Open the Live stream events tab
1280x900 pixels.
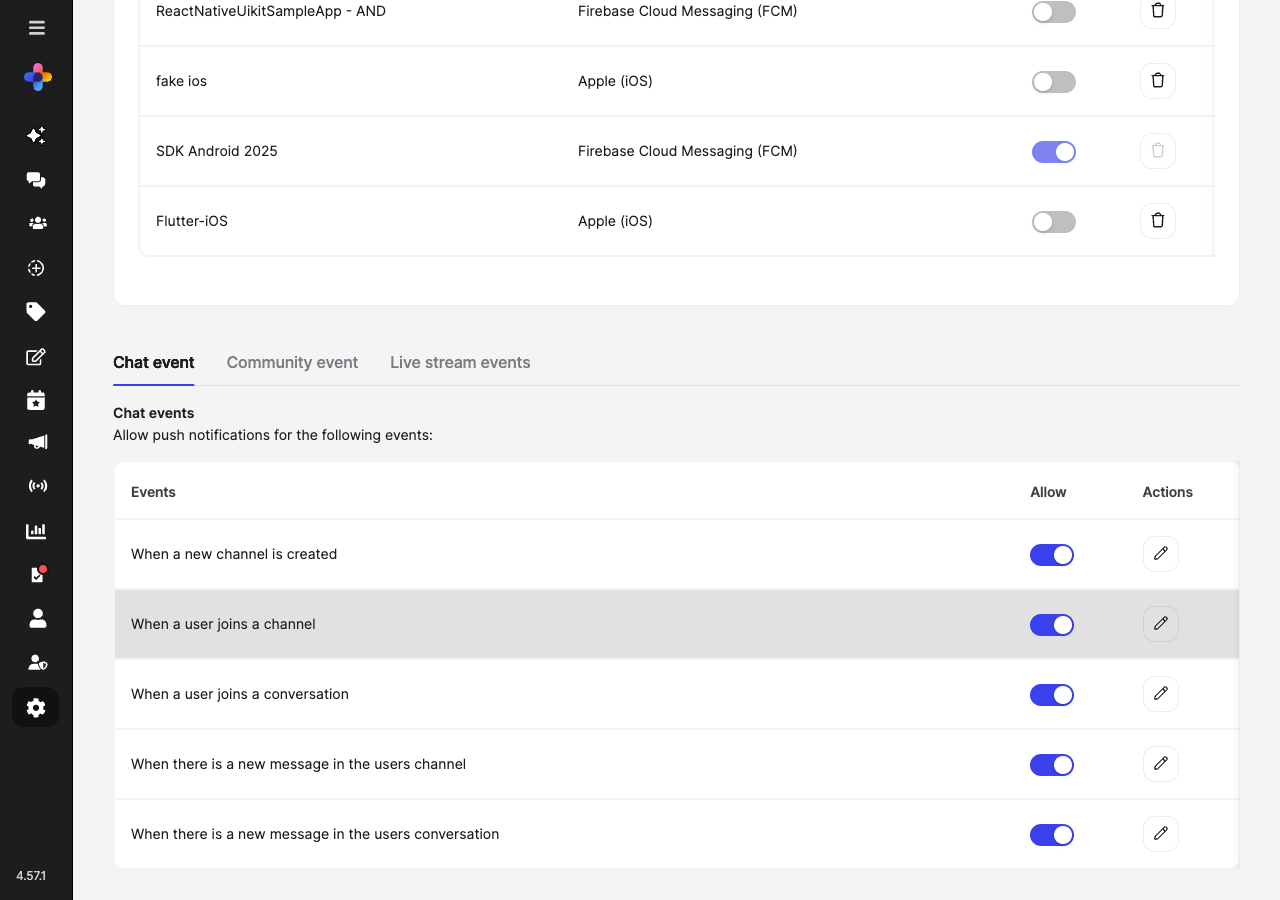[x=460, y=362]
